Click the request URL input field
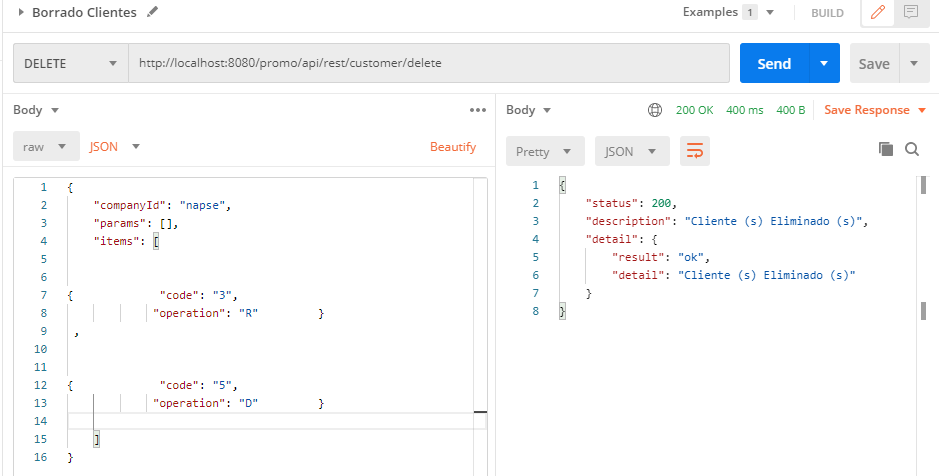939x476 pixels. point(428,63)
